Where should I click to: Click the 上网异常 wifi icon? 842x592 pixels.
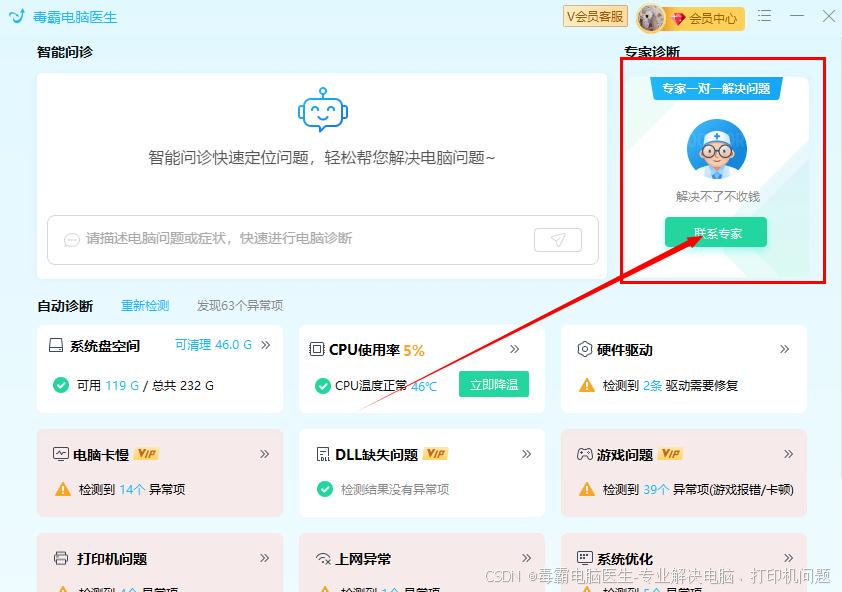pyautogui.click(x=323, y=559)
